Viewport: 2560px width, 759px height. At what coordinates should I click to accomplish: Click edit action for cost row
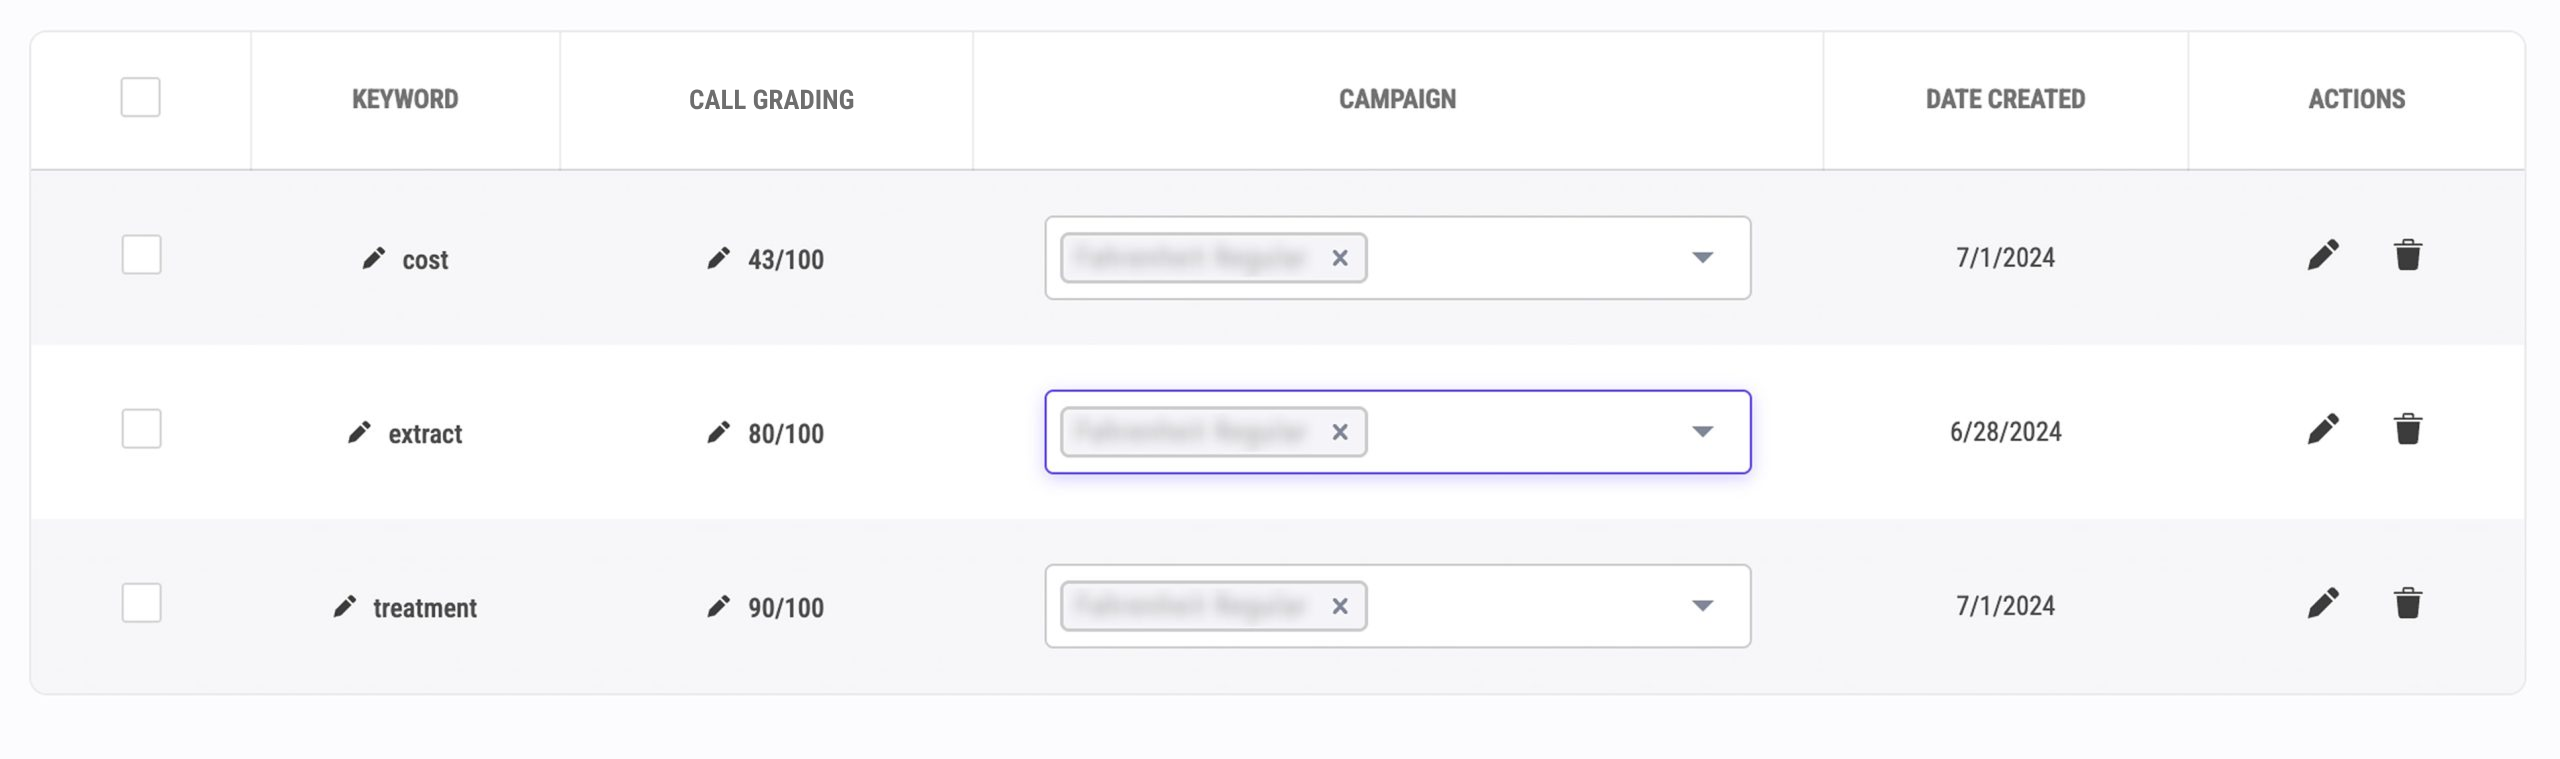pyautogui.click(x=2323, y=256)
